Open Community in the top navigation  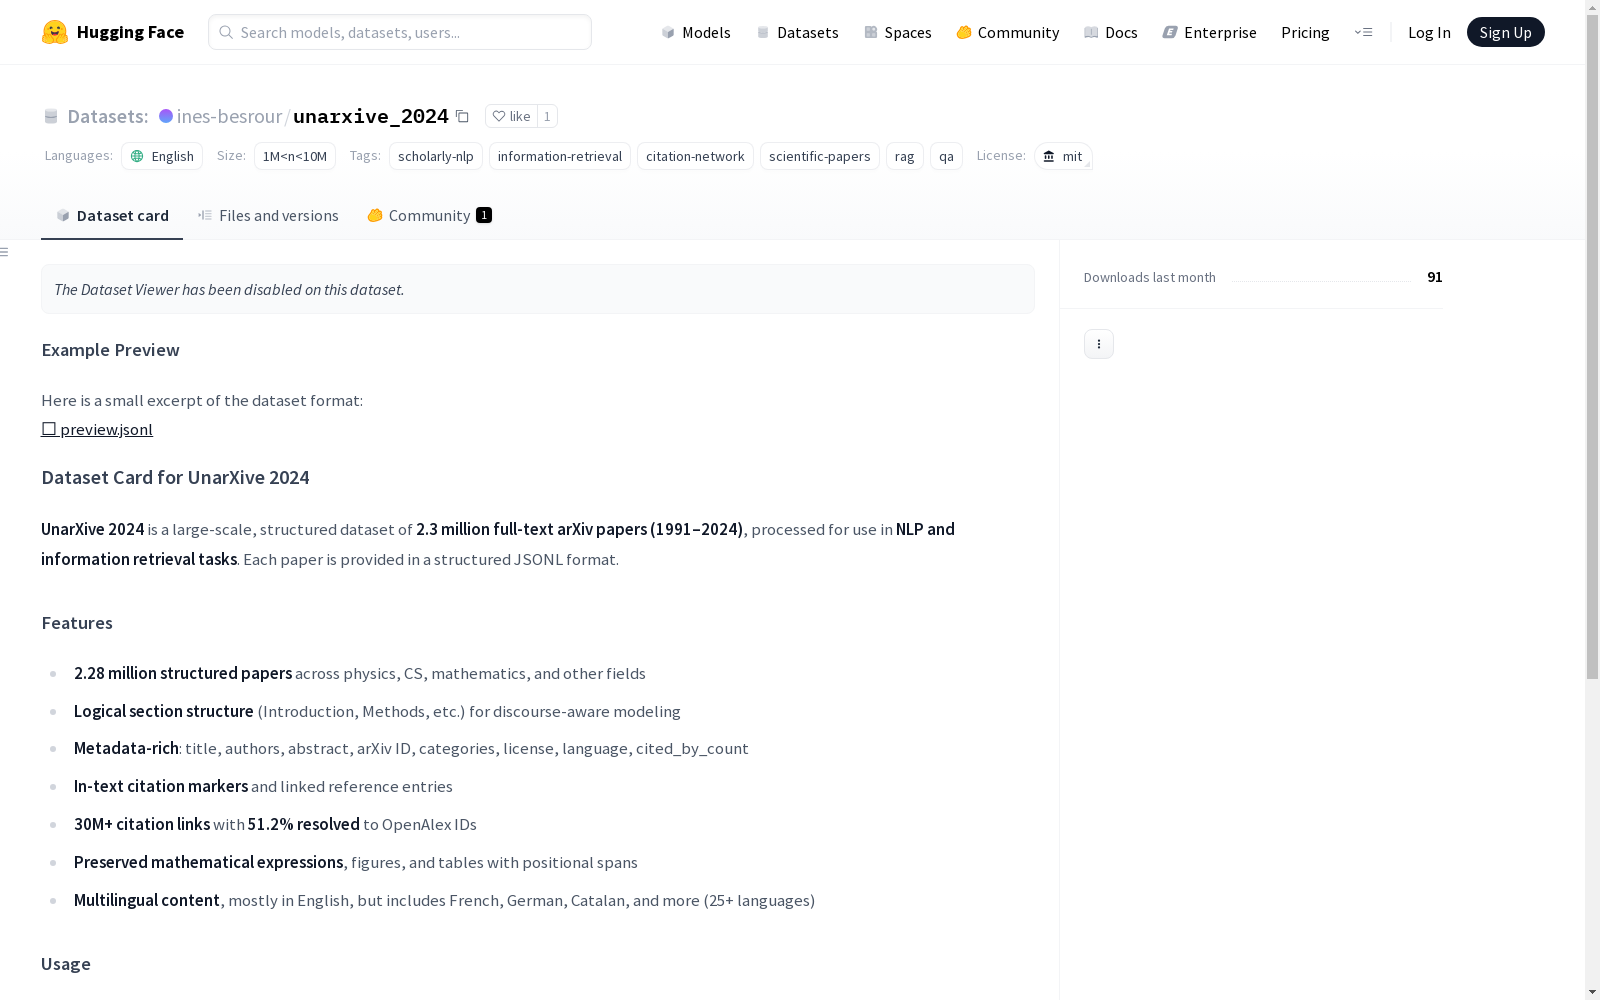pos(1008,32)
